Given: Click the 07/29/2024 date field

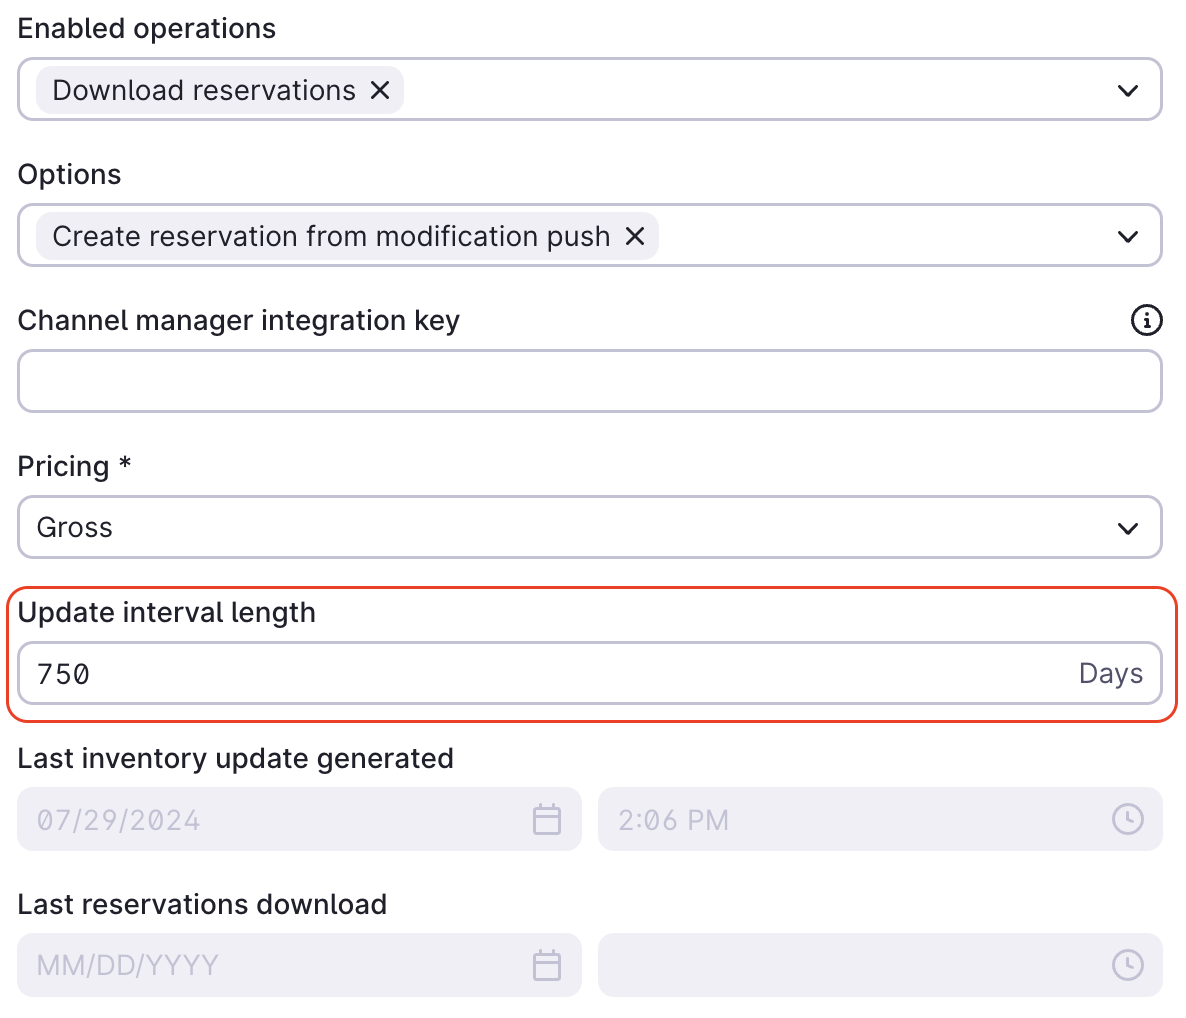Looking at the screenshot, I should tap(300, 820).
